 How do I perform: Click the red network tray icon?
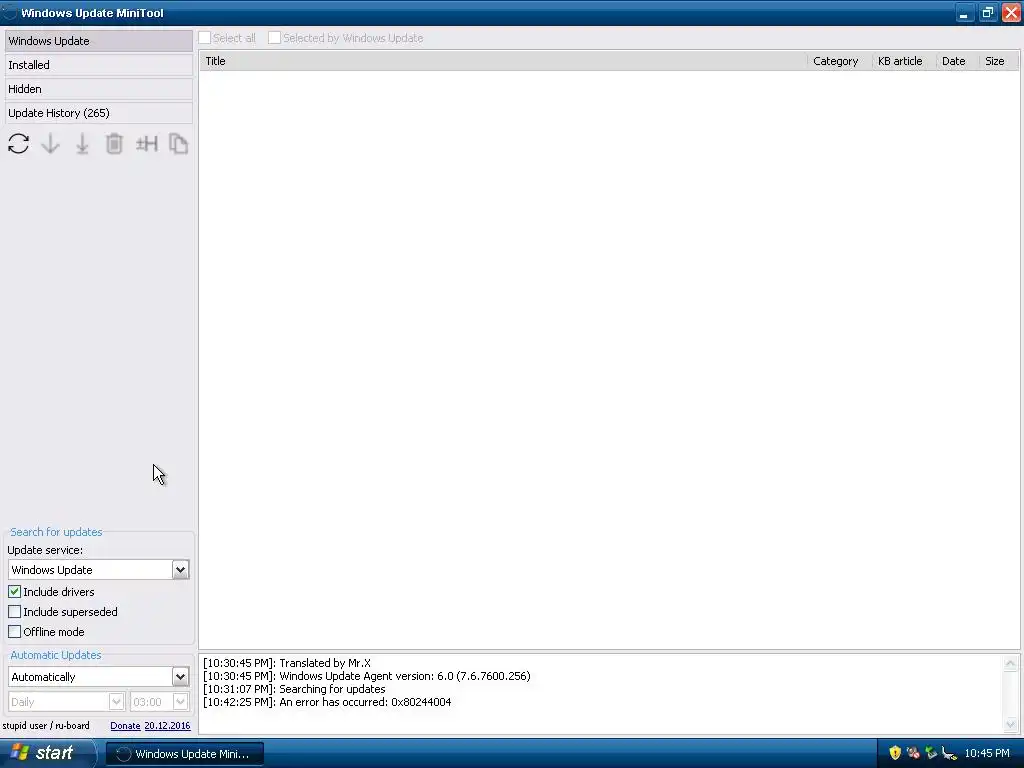pyautogui.click(x=913, y=753)
